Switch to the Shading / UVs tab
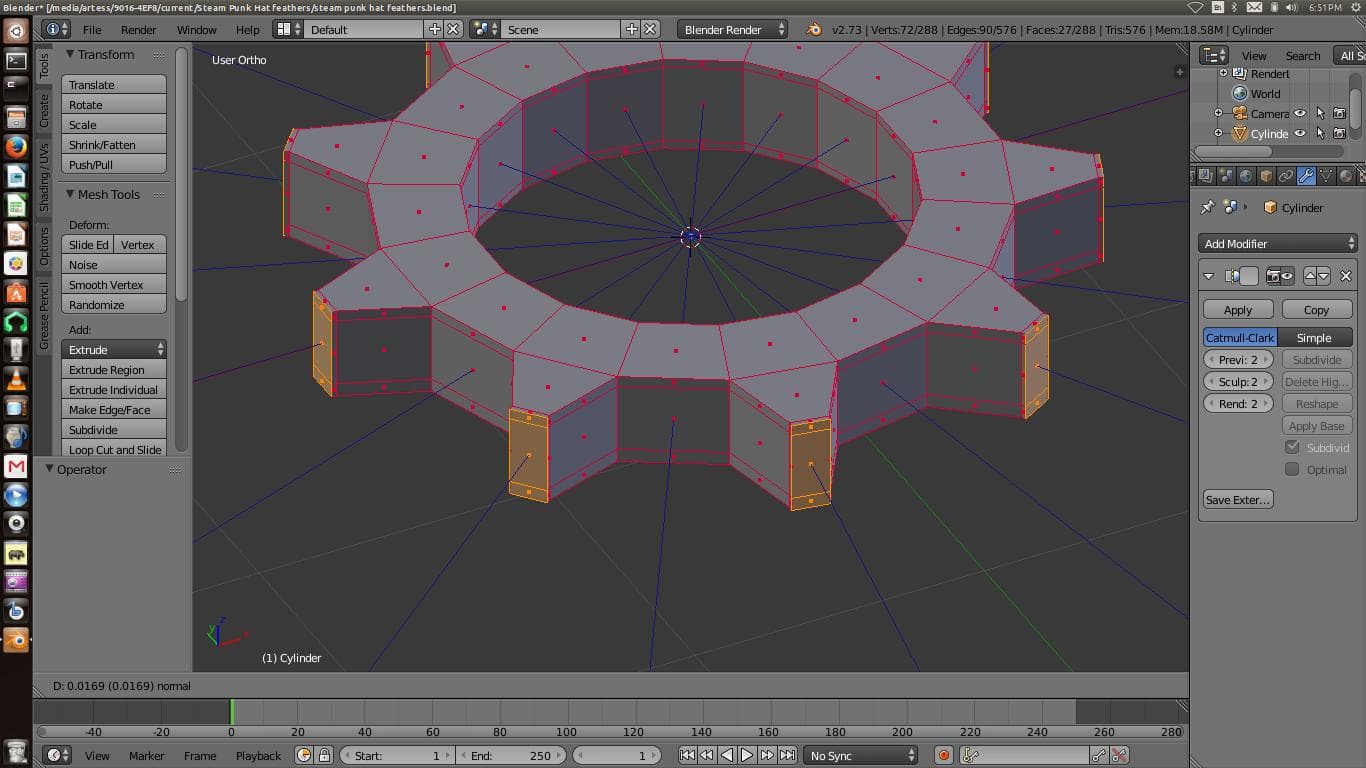 tap(44, 177)
